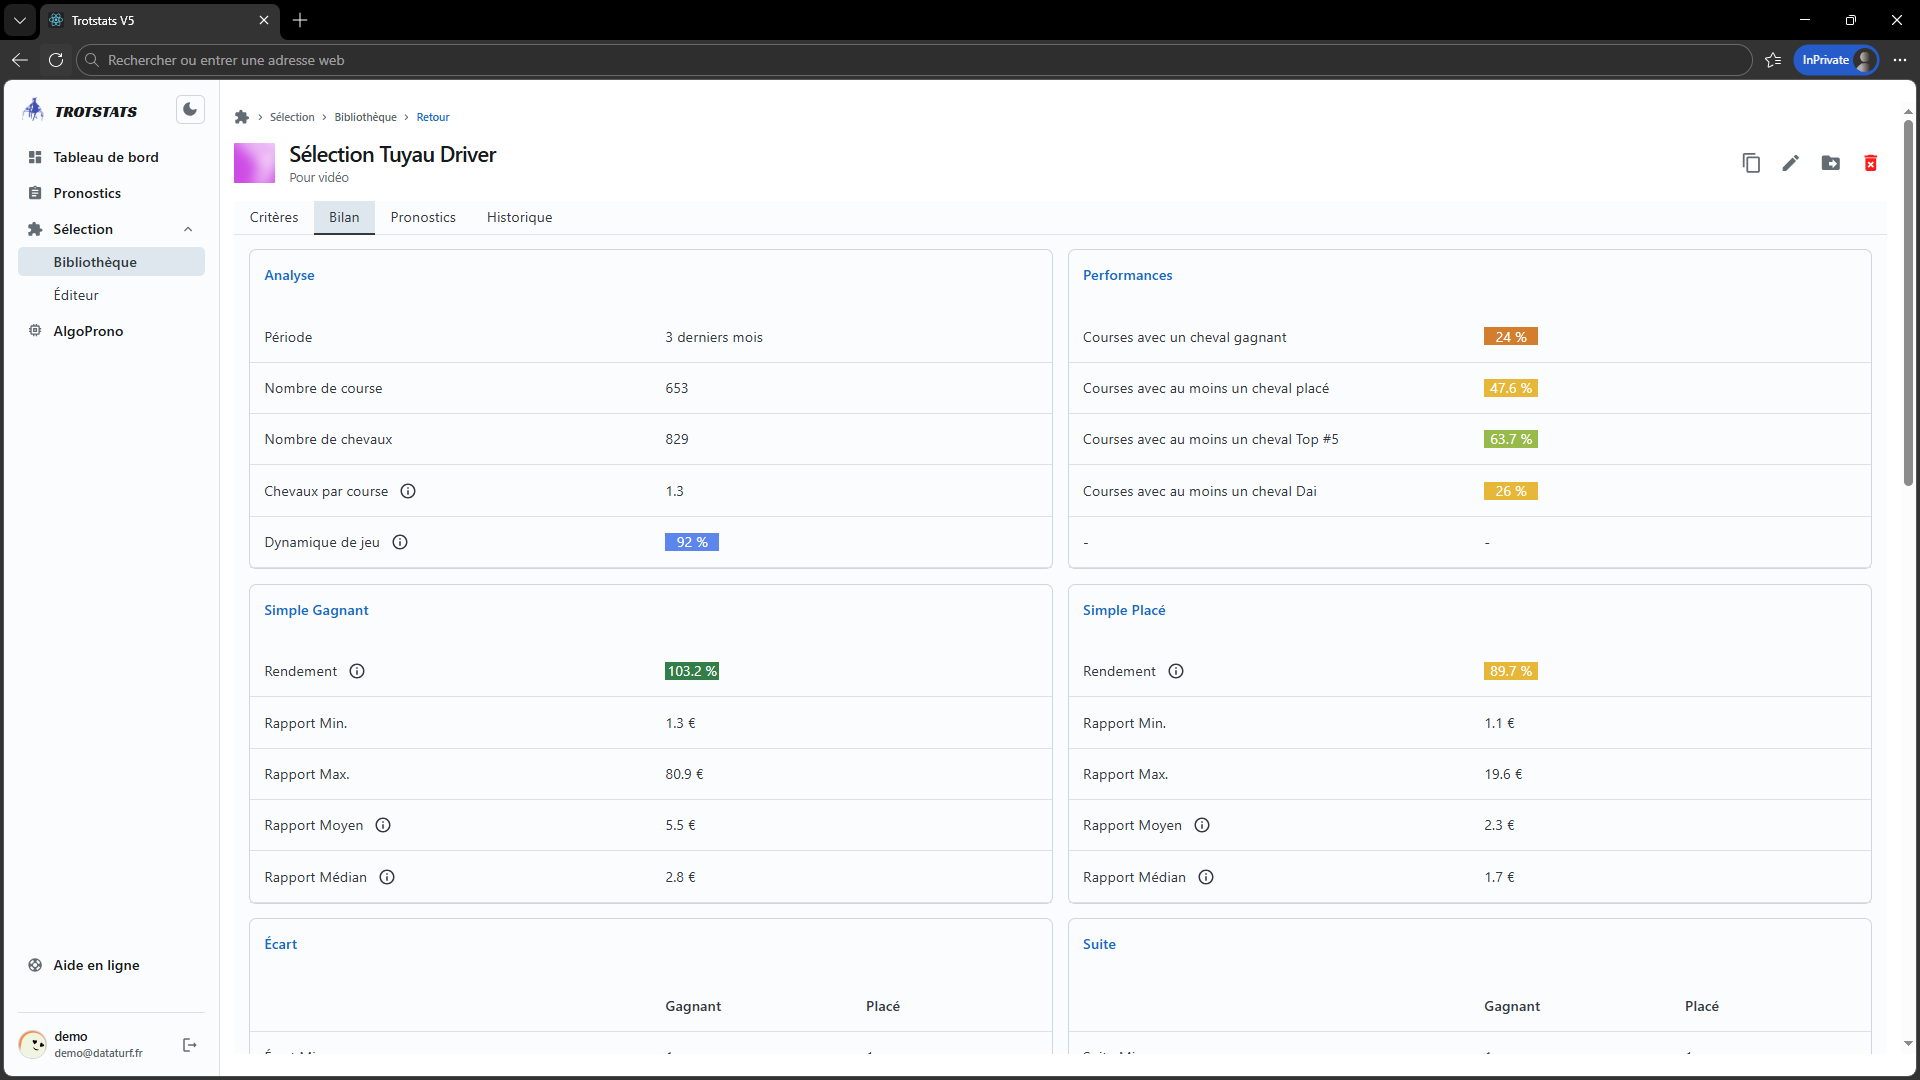
Task: Open AlgoProno in the sidebar
Action: (x=88, y=331)
